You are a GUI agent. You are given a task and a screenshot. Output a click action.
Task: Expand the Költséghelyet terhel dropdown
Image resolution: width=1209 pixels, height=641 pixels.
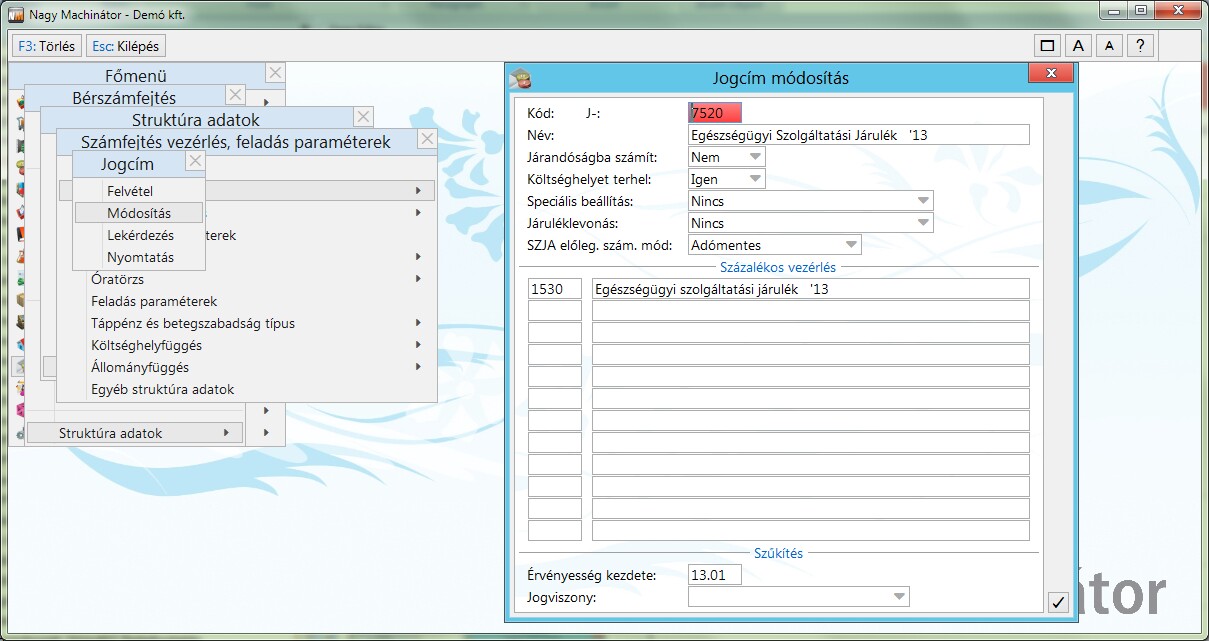755,179
